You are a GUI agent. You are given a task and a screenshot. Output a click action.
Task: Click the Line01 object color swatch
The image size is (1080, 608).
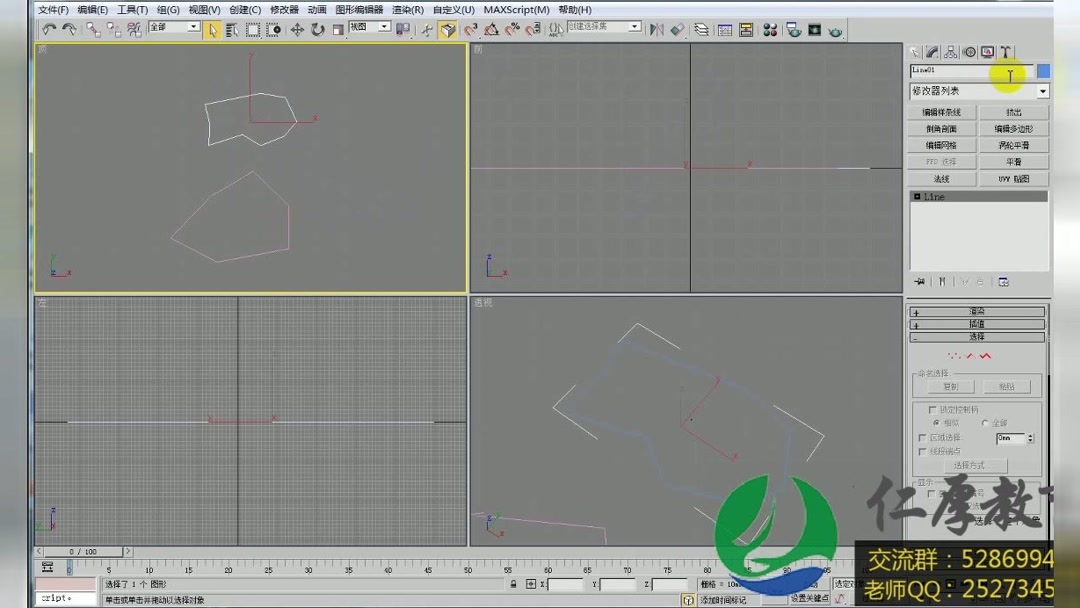point(1043,72)
